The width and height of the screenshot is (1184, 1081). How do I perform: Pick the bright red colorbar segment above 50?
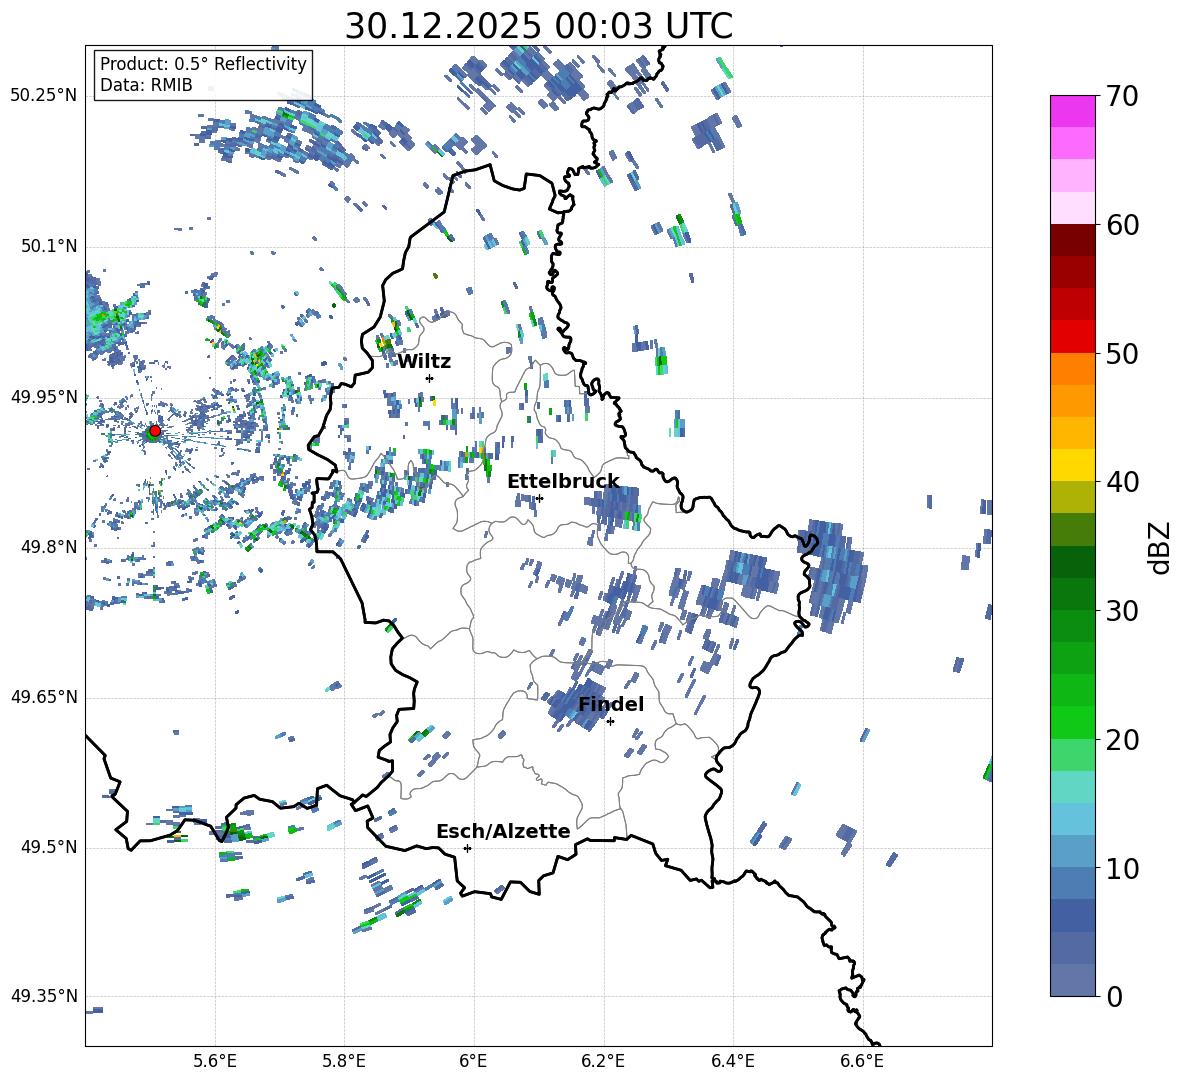coord(1072,337)
